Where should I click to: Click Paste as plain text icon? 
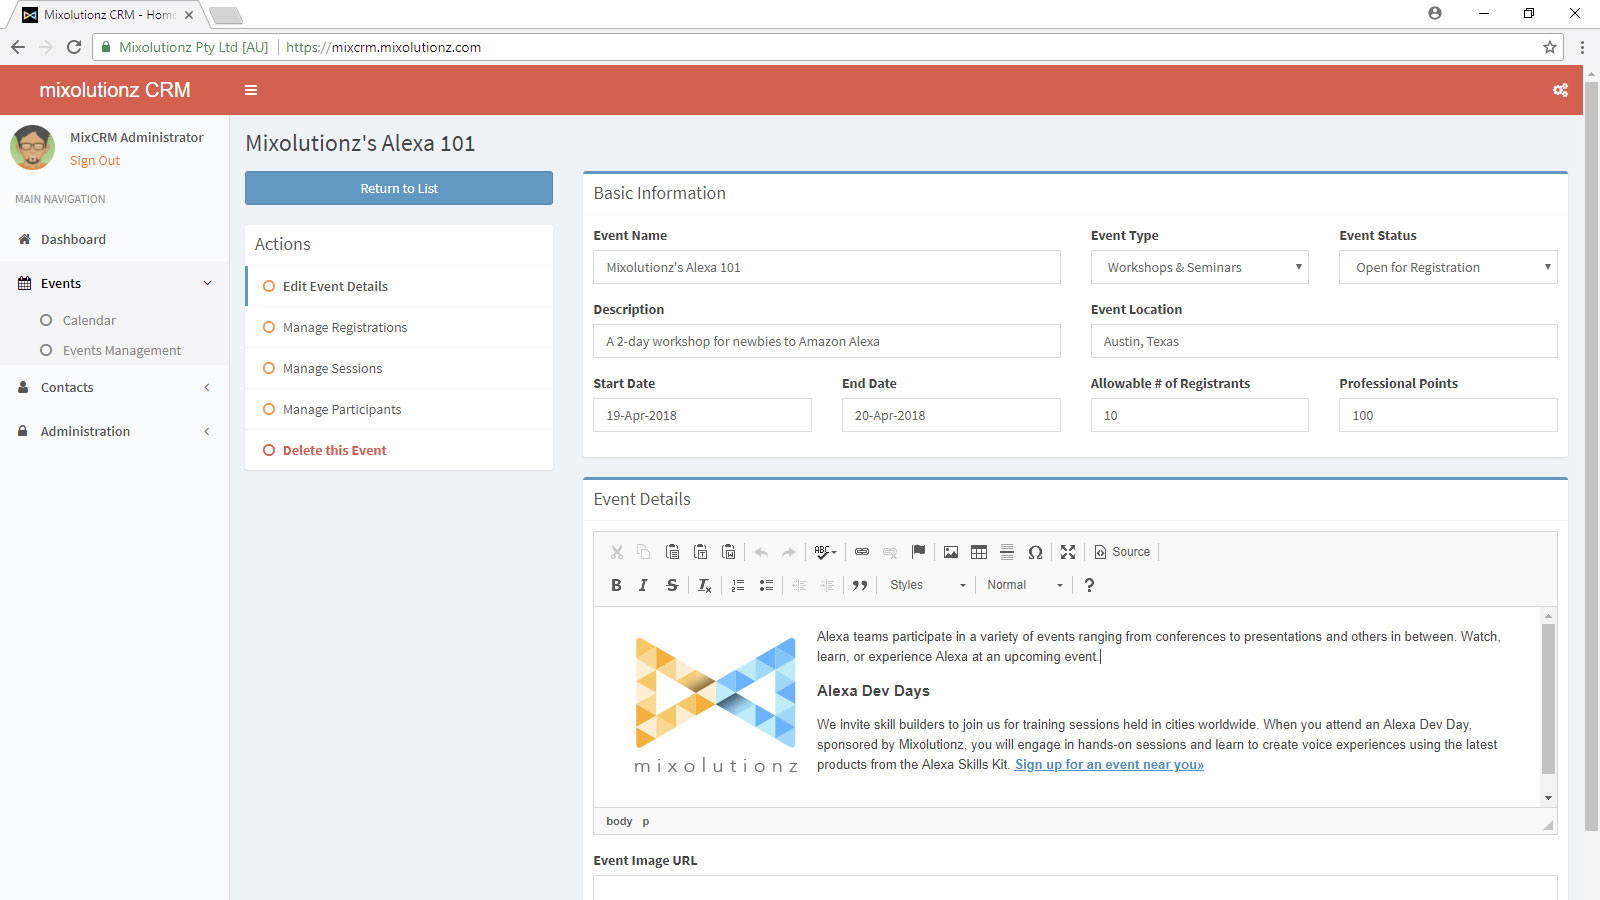point(700,552)
